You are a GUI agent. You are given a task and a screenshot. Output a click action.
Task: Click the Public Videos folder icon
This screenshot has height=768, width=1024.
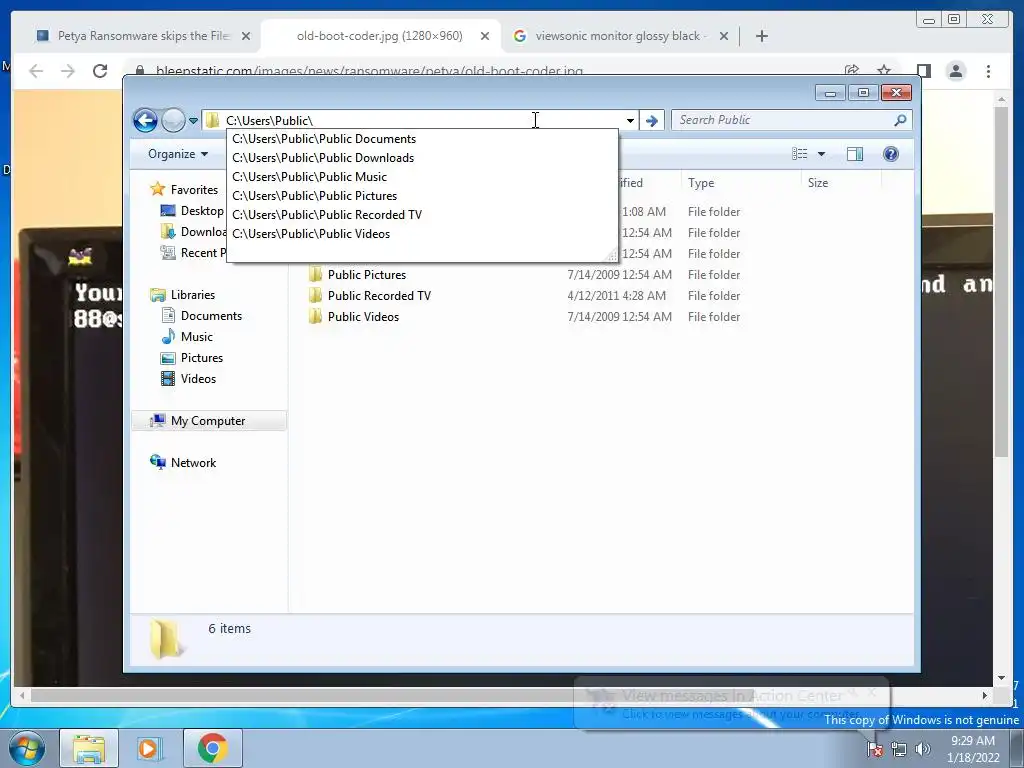(x=315, y=317)
